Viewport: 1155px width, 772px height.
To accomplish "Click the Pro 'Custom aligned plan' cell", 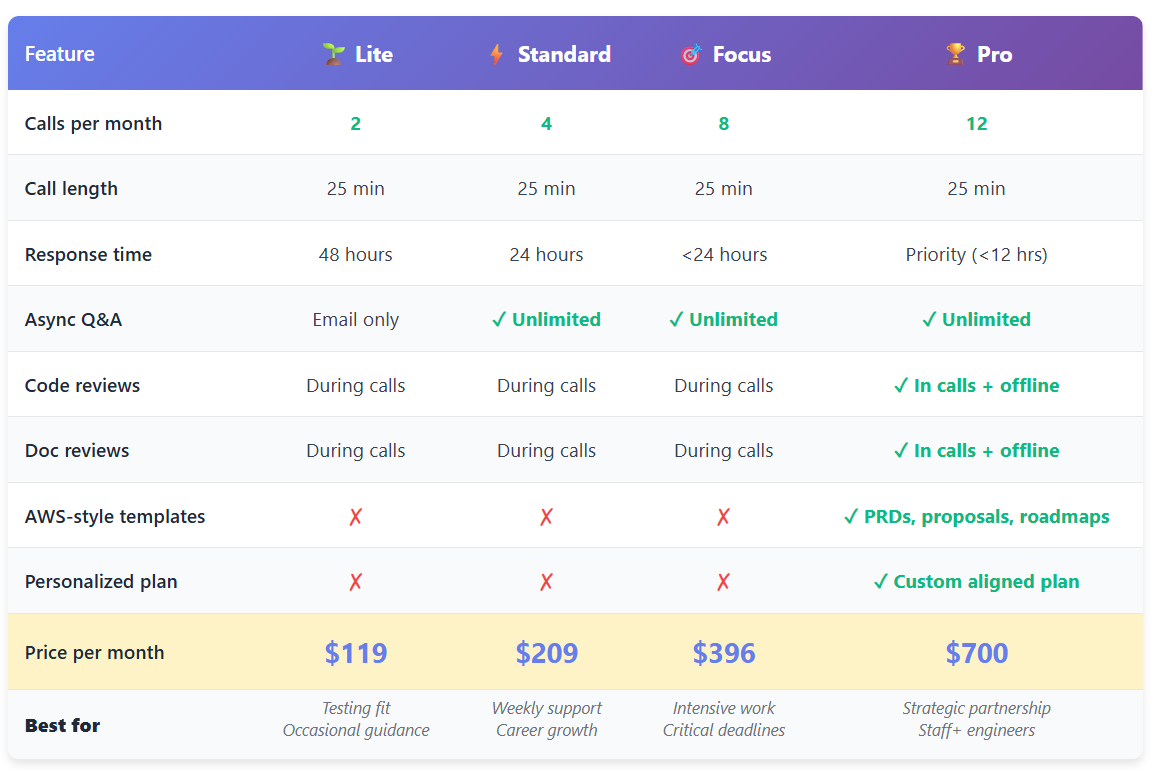I will [x=977, y=582].
